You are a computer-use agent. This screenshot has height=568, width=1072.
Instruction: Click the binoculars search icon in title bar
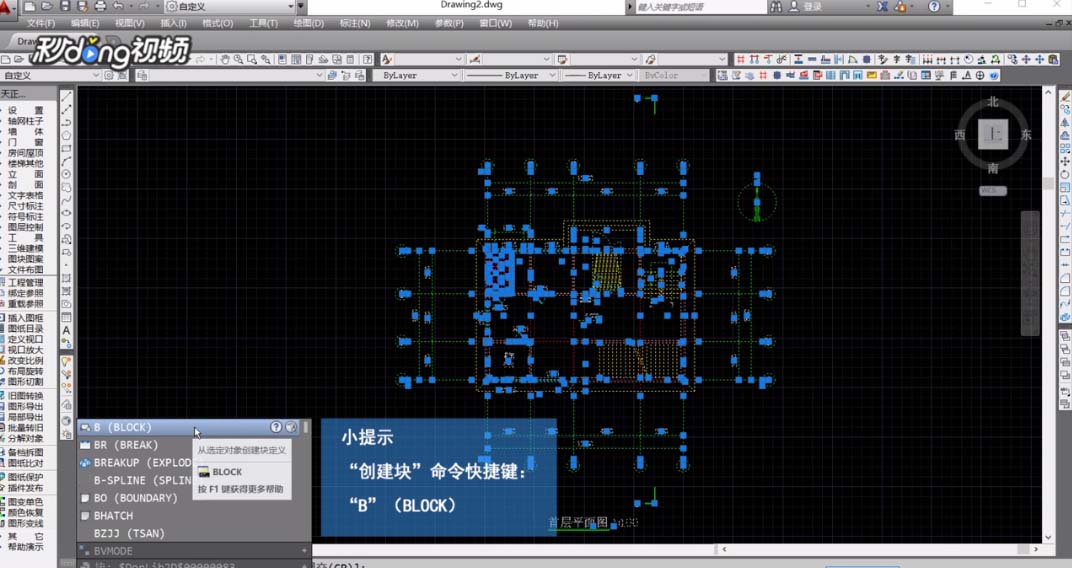click(x=776, y=6)
